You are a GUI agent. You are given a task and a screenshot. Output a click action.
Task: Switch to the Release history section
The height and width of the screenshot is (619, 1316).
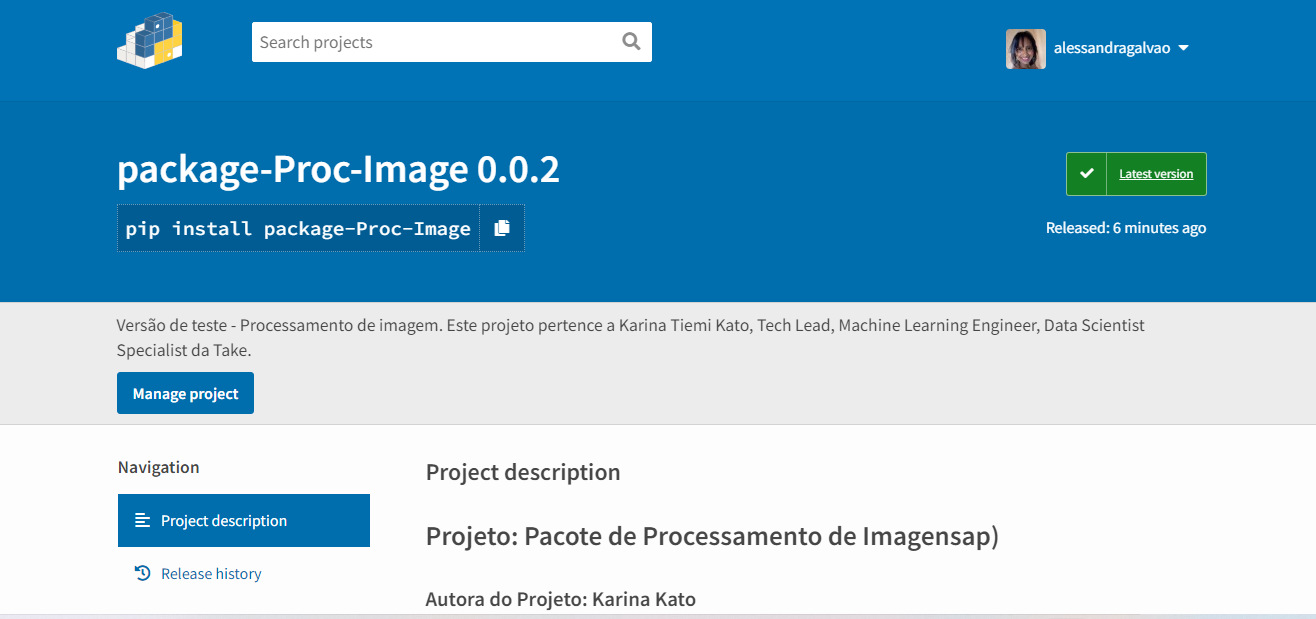(x=211, y=572)
